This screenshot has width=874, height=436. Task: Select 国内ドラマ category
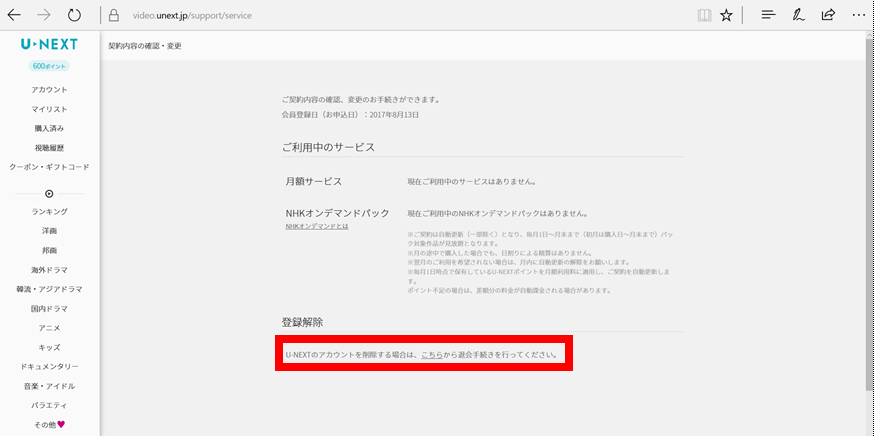[49, 308]
